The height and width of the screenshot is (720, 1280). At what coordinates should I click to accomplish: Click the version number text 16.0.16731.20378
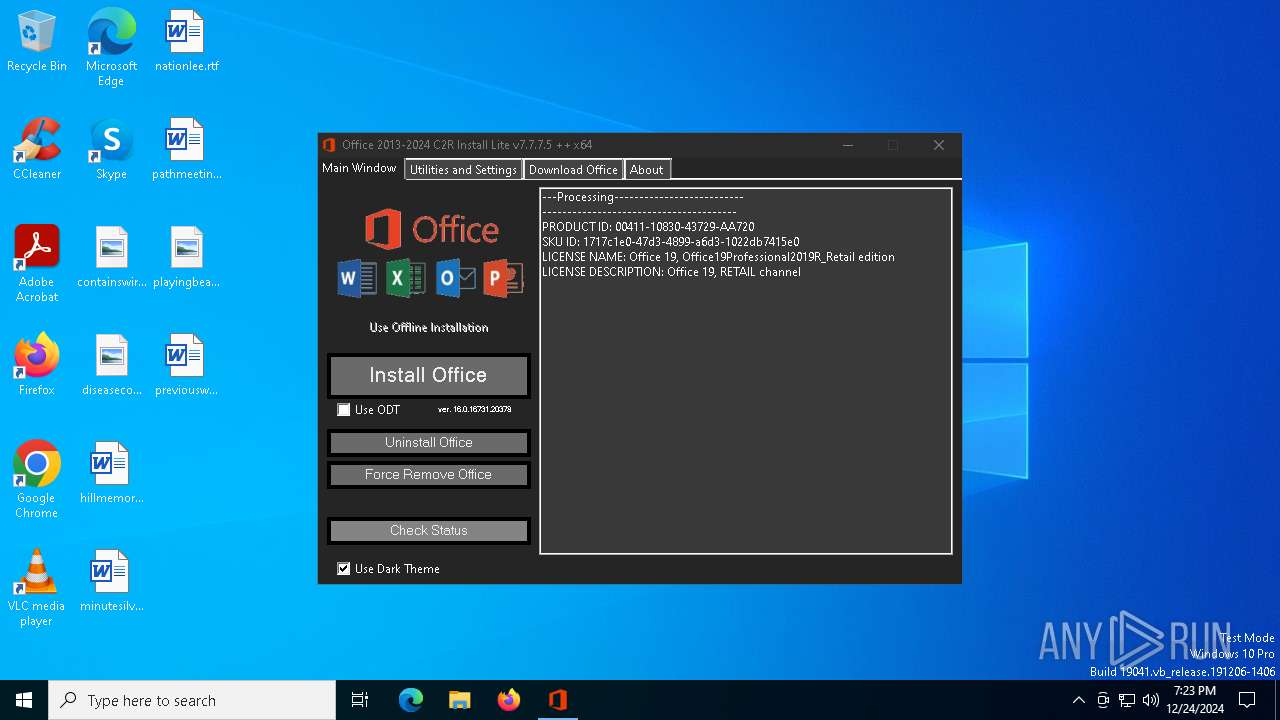tap(474, 410)
